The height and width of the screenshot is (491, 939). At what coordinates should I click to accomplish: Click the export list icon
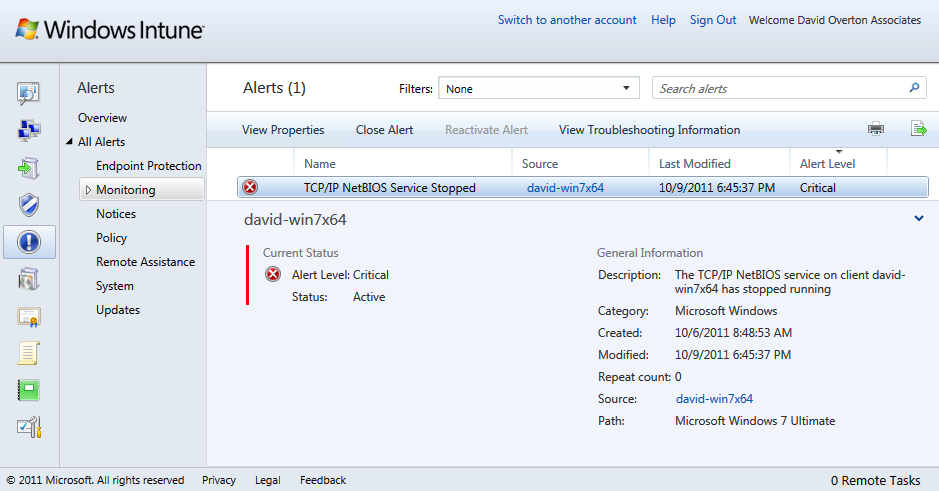(919, 128)
